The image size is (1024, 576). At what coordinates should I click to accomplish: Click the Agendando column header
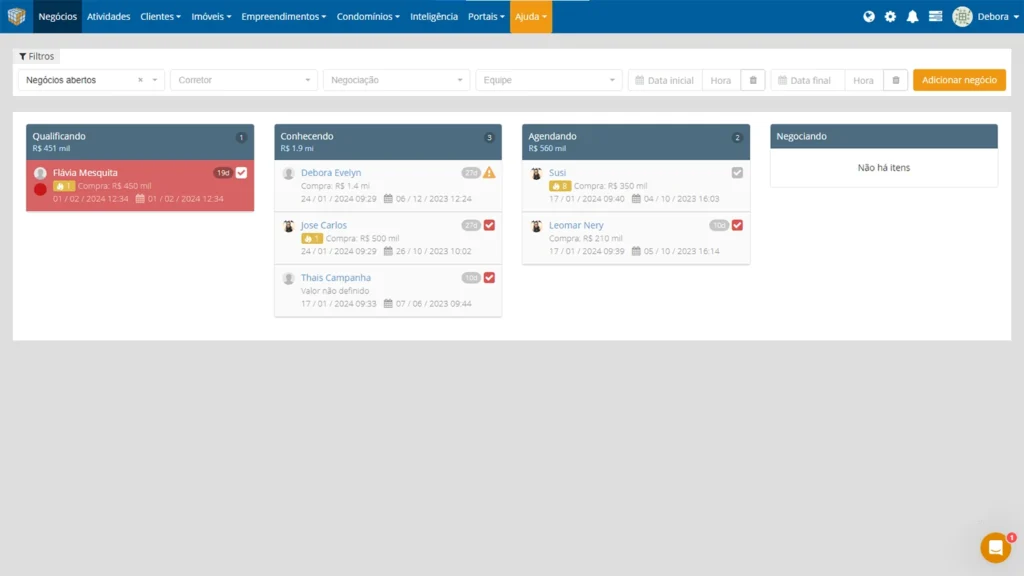[636, 142]
